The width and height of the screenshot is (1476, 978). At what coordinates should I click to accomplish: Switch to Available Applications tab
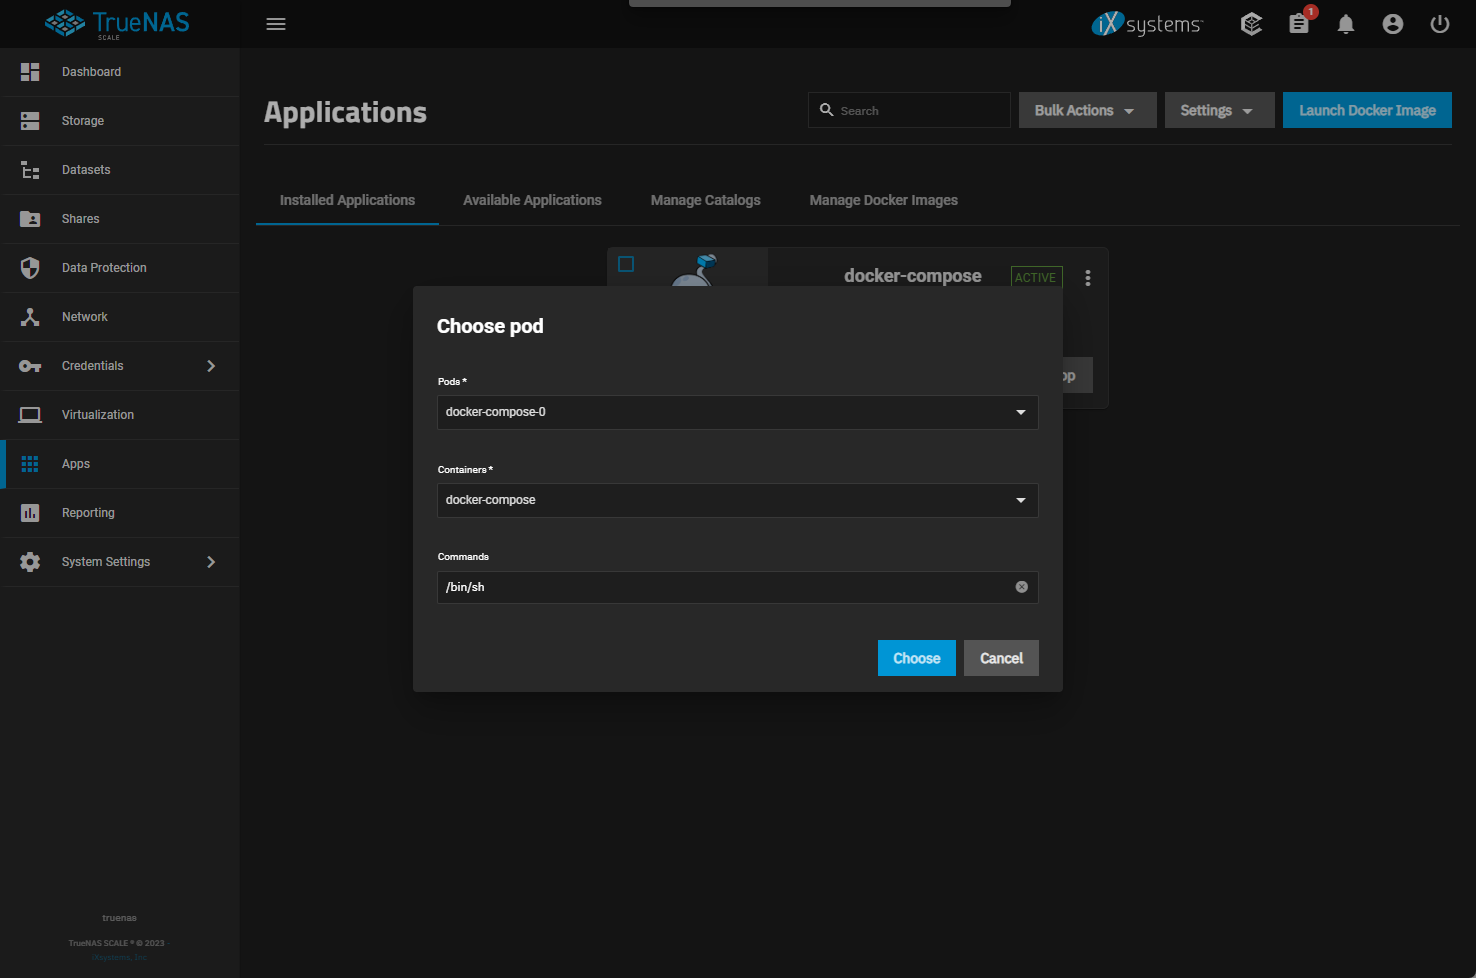[x=532, y=200]
